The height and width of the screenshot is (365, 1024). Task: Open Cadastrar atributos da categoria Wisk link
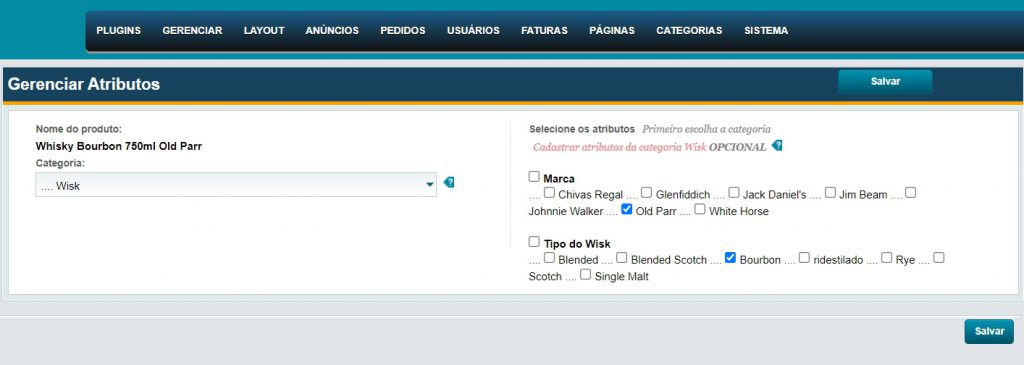620,148
